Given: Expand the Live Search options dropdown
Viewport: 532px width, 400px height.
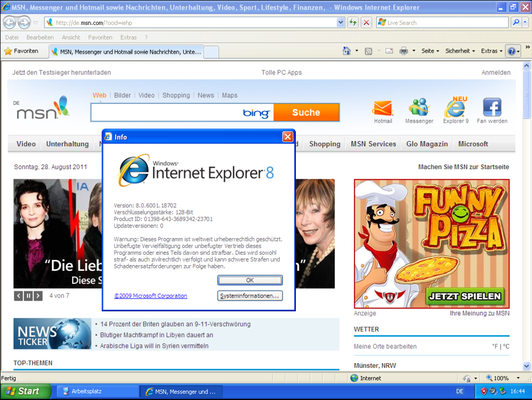Looking at the screenshot, I should [x=525, y=23].
